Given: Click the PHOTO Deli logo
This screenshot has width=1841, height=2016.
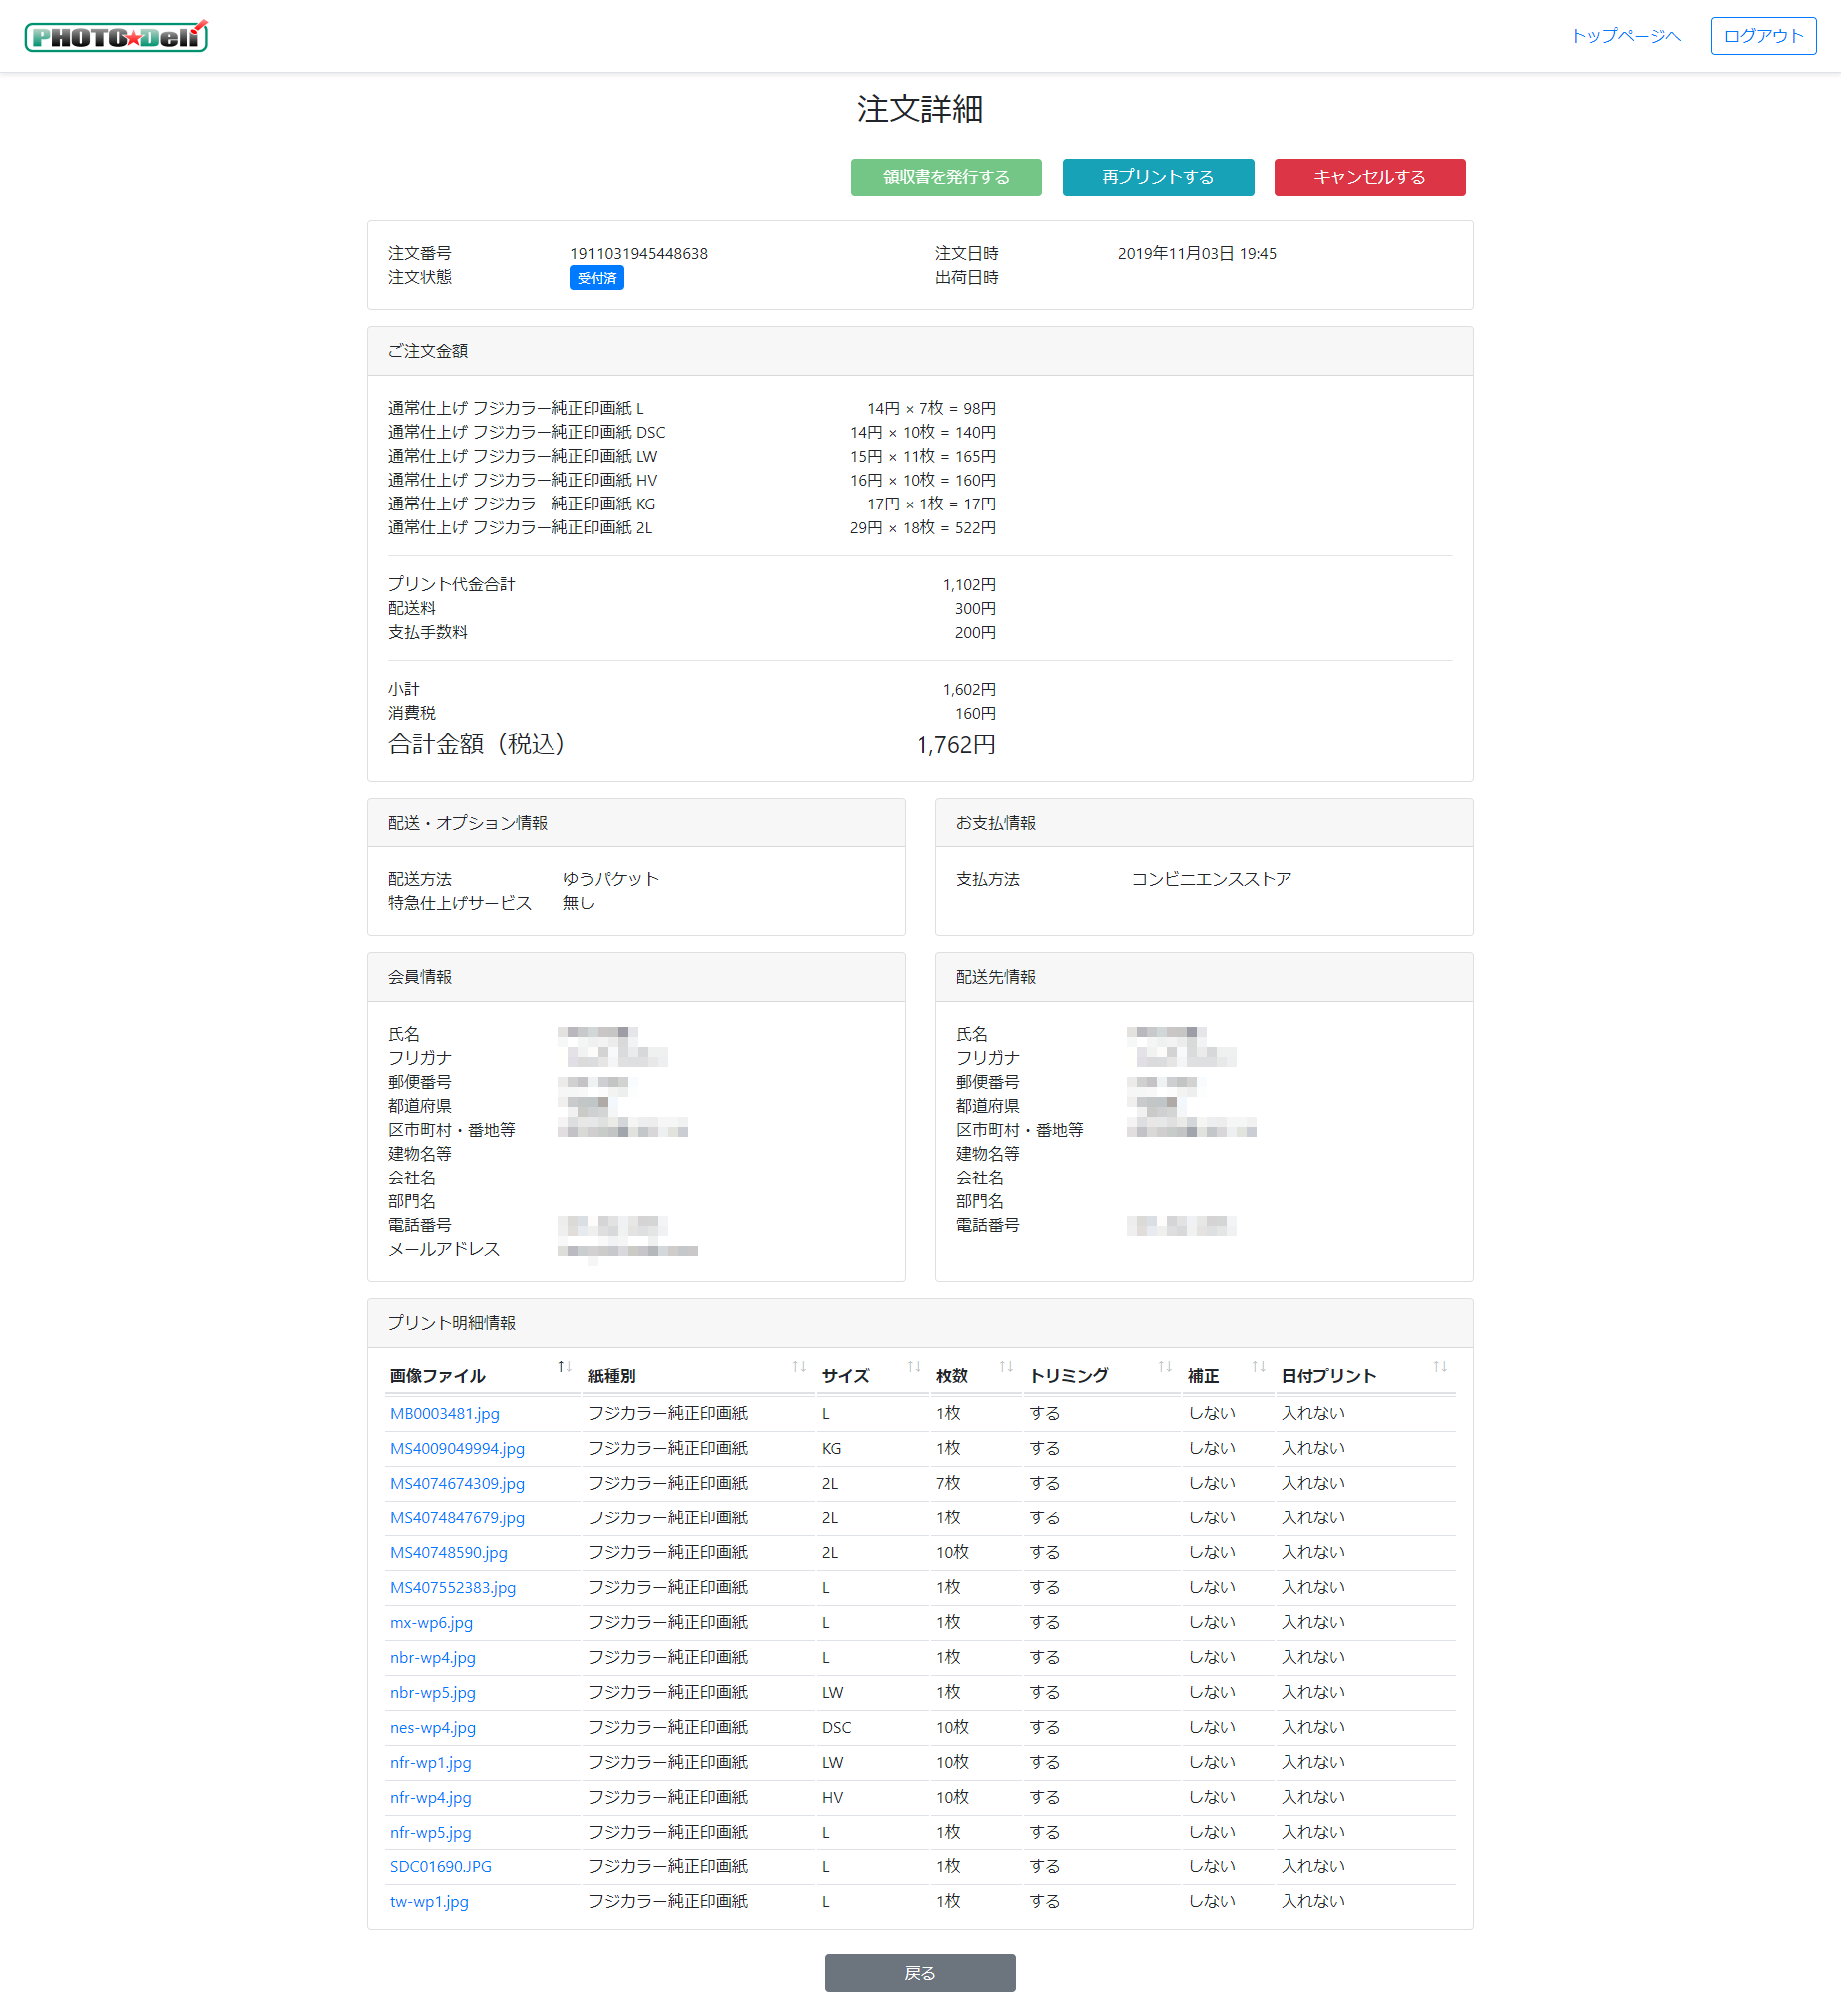Looking at the screenshot, I should 116,36.
